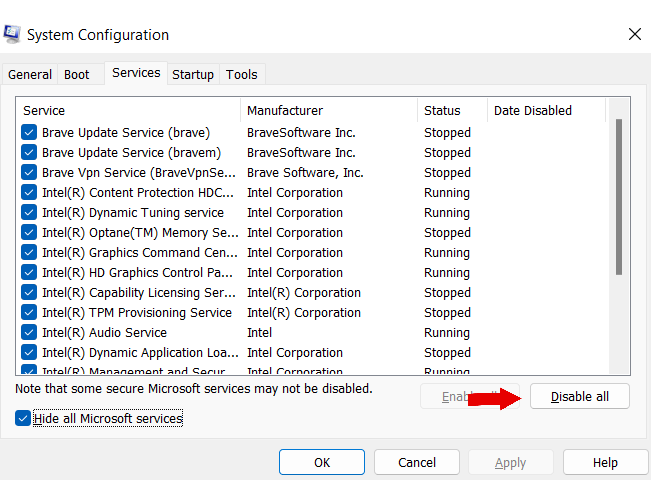Switch to the General tab
Screen dimensions: 651x500
coord(30,75)
